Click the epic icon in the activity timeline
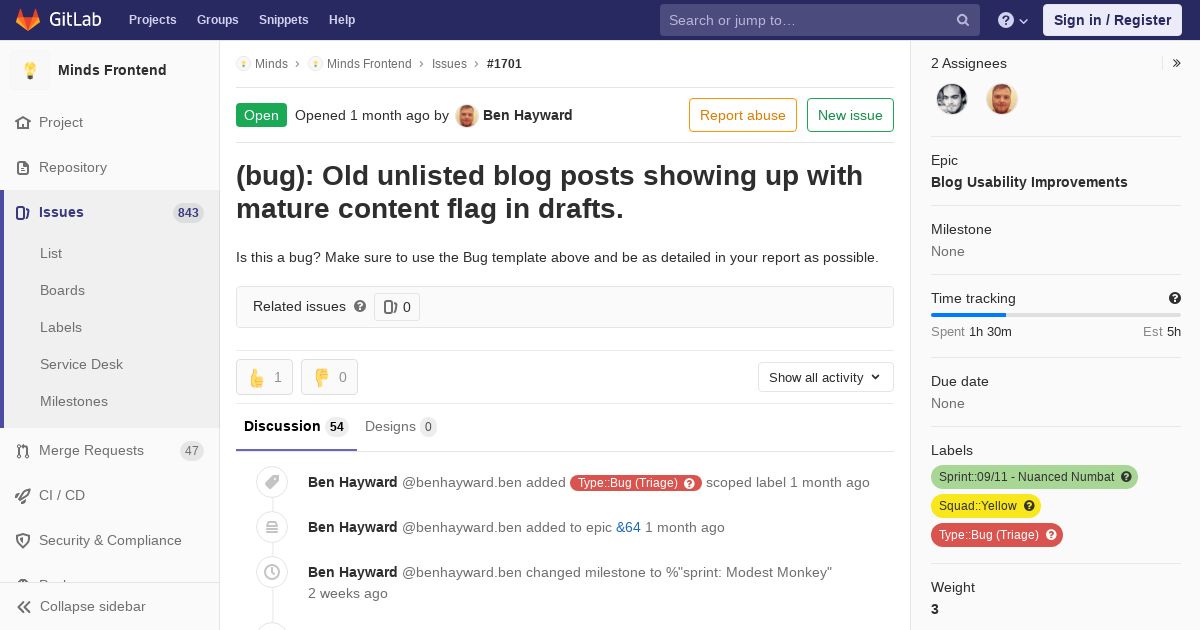1200x630 pixels. pyautogui.click(x=272, y=527)
